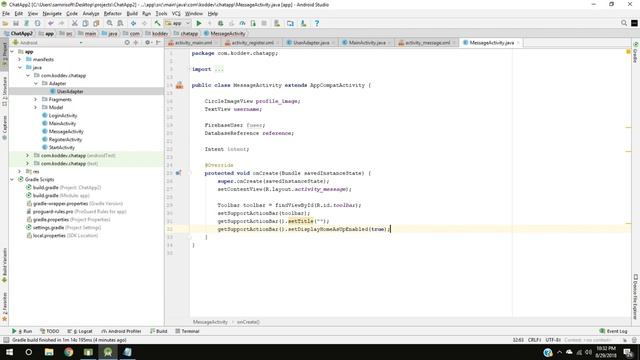This screenshot has width=640, height=360.
Task: Click the Redo arrow icon
Action: [x=61, y=23]
